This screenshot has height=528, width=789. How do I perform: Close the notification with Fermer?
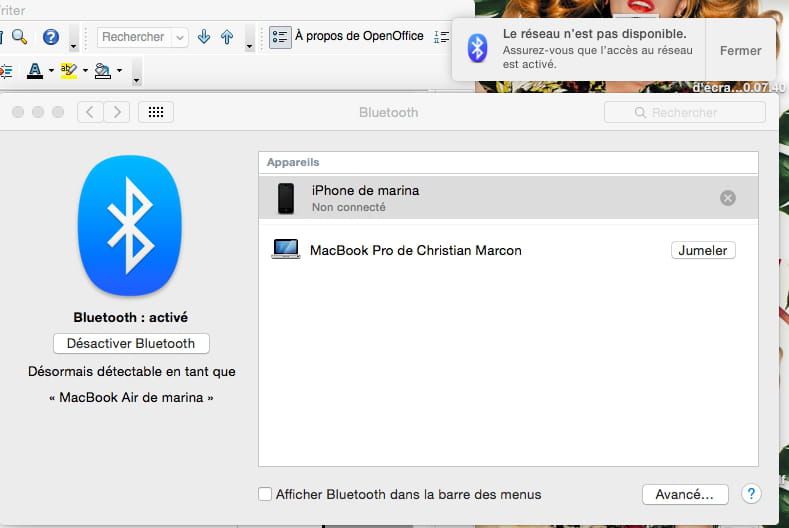coord(740,50)
